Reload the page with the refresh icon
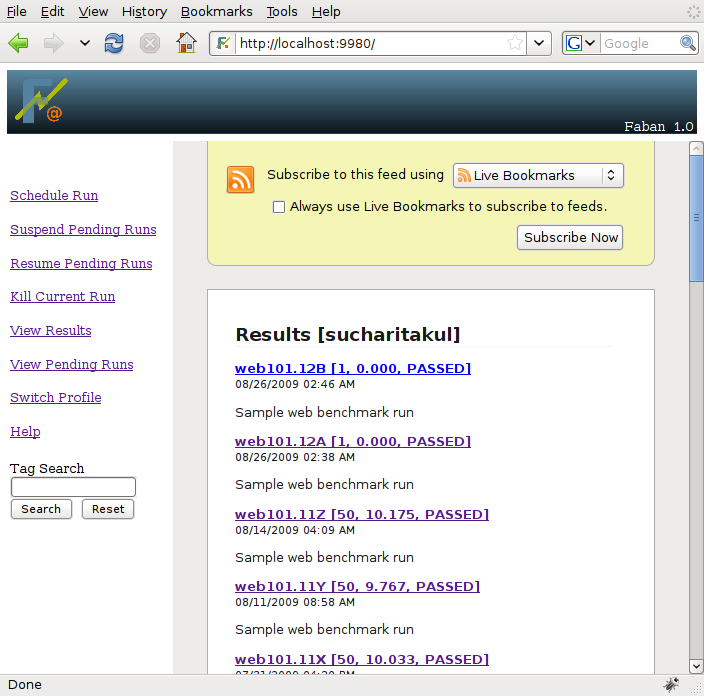Screen dimensions: 704x696 click(x=114, y=43)
